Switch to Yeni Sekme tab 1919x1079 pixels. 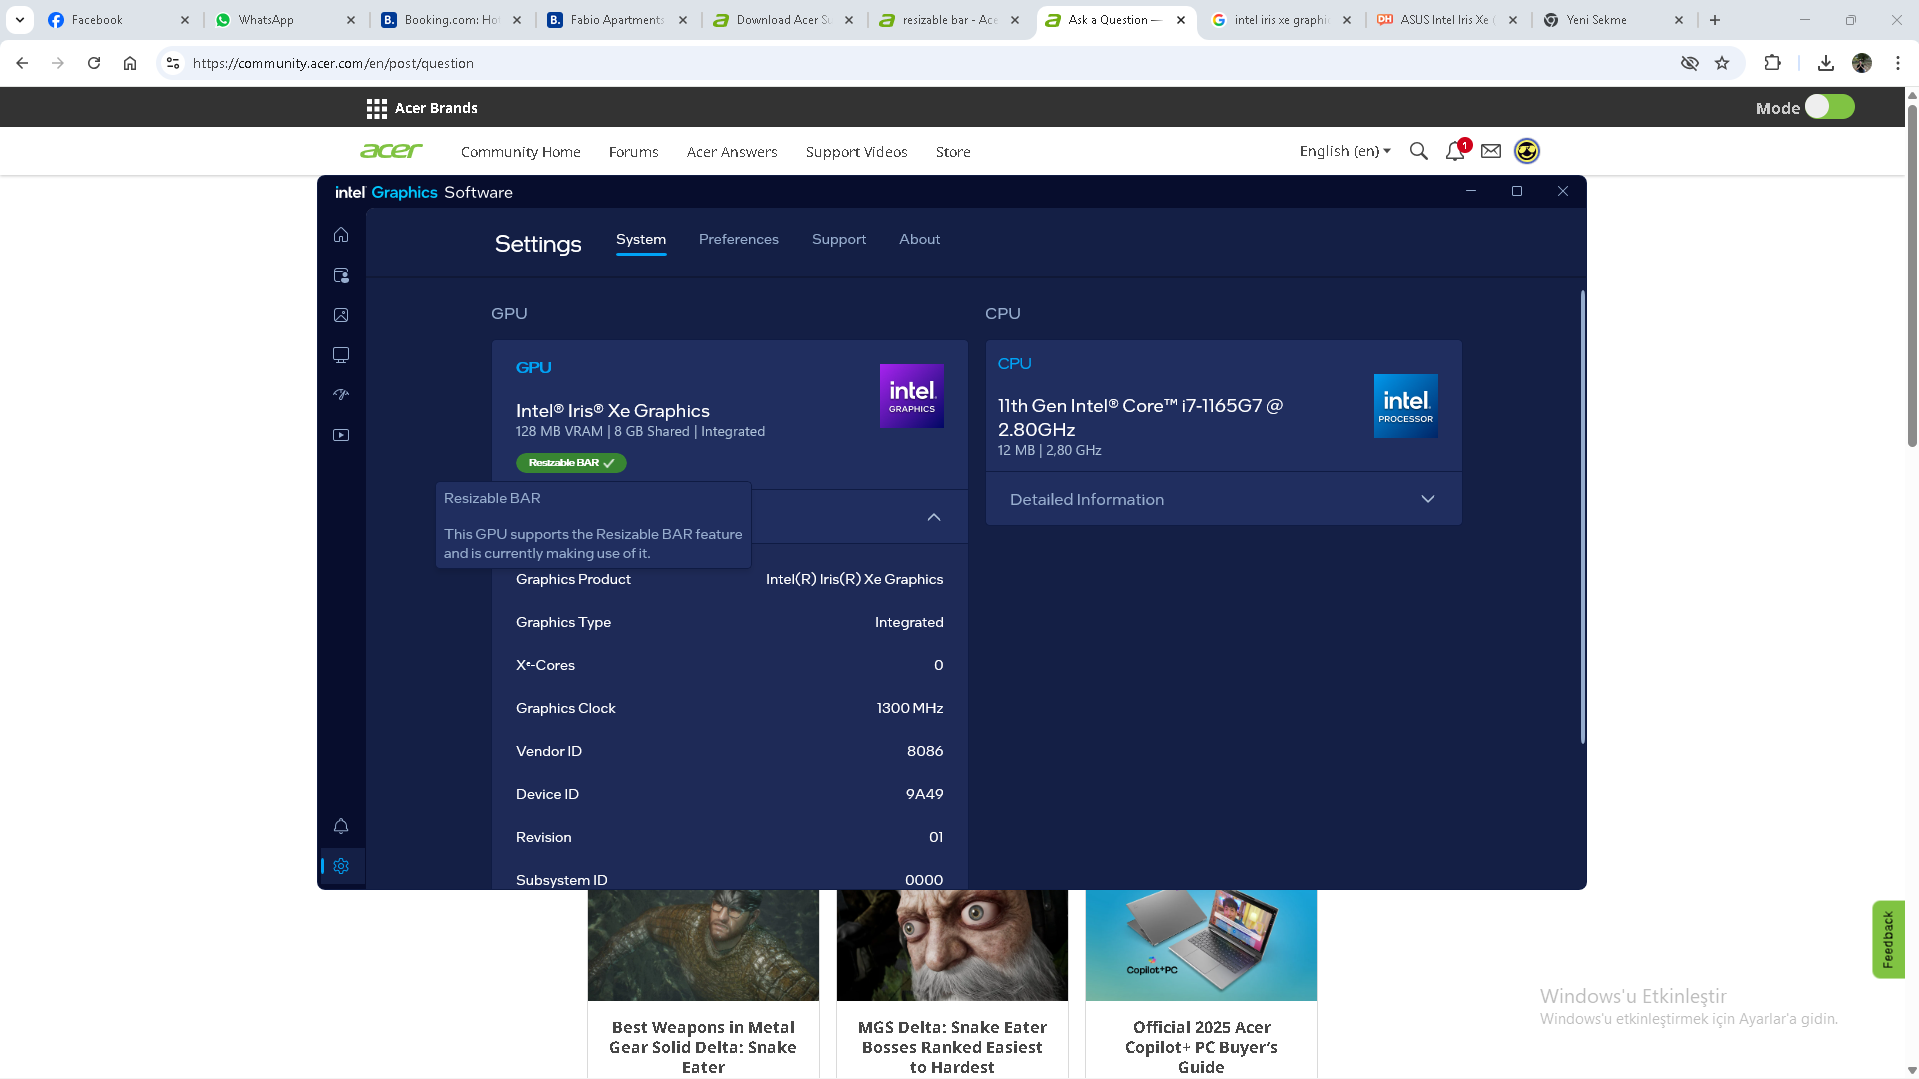coord(1614,20)
